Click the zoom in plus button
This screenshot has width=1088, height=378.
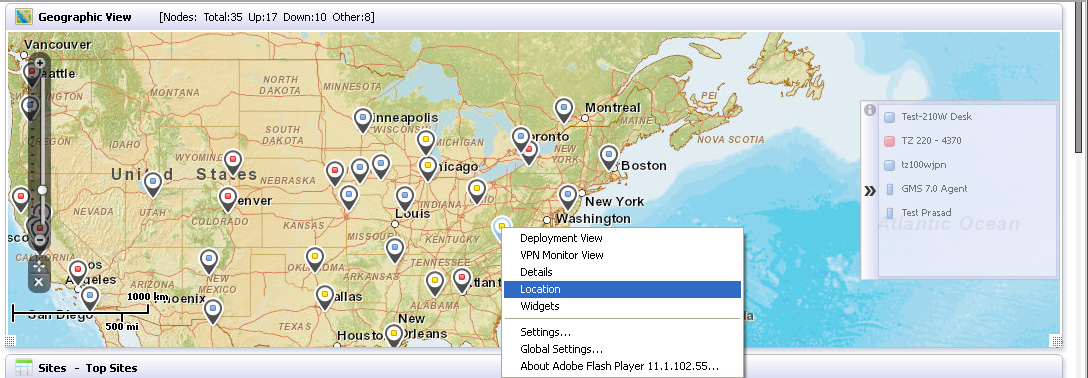[x=40, y=62]
